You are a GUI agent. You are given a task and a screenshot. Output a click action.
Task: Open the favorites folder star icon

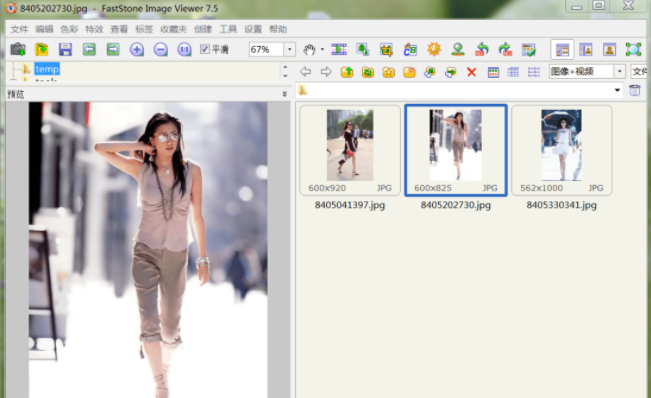(389, 72)
